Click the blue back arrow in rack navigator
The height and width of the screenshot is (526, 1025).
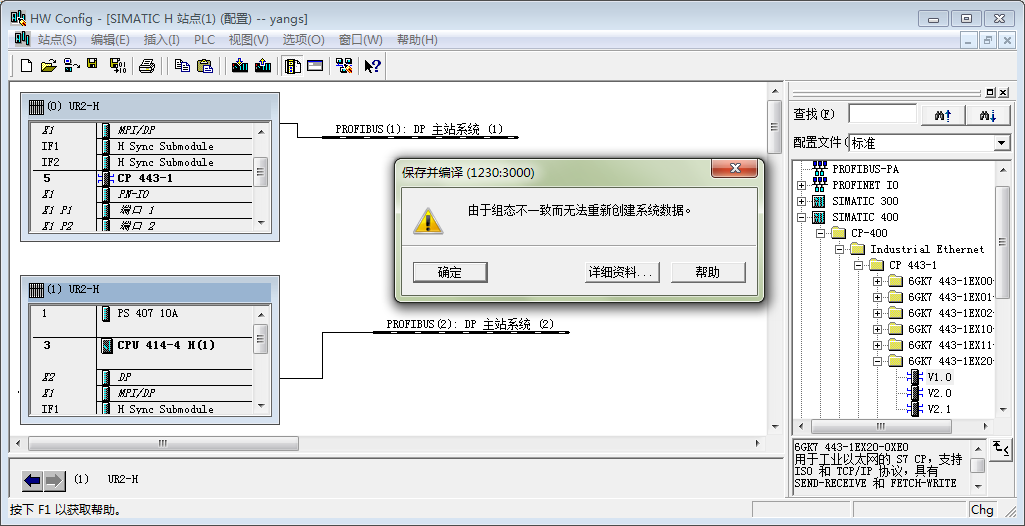33,481
